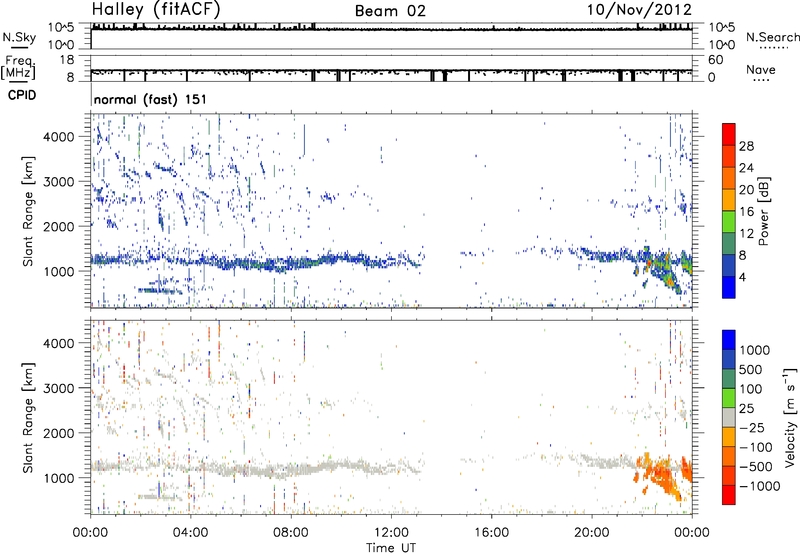Click "-25" on the velocity colorbar

(x=752, y=428)
